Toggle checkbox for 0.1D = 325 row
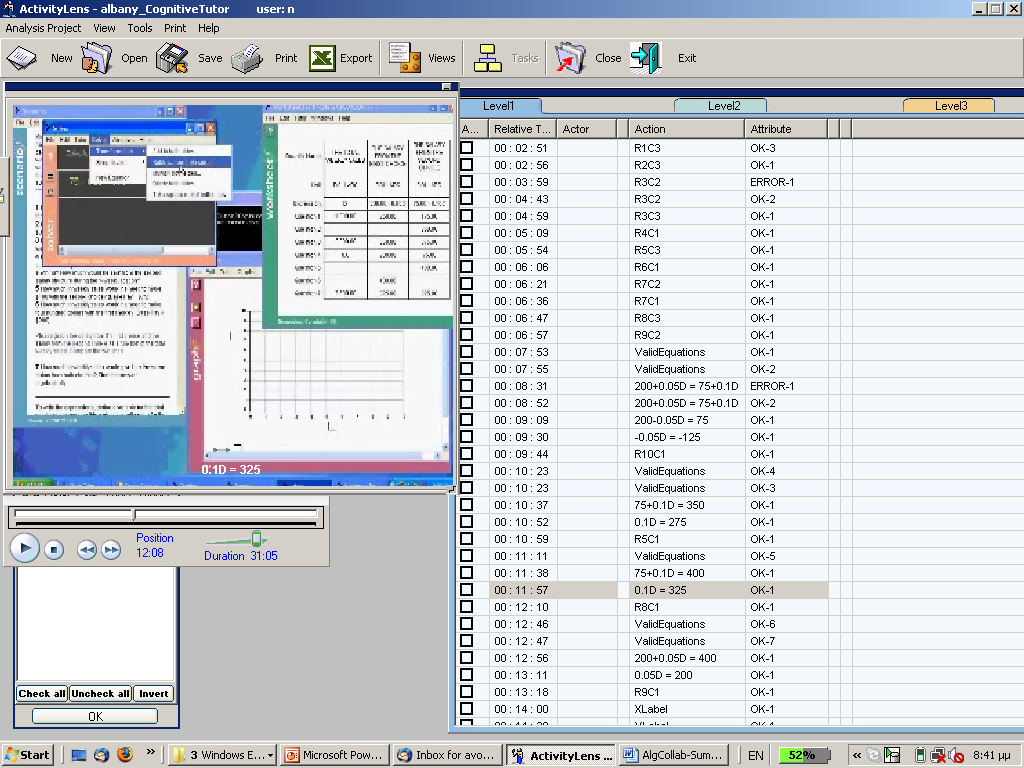The width and height of the screenshot is (1024, 768). click(x=467, y=590)
